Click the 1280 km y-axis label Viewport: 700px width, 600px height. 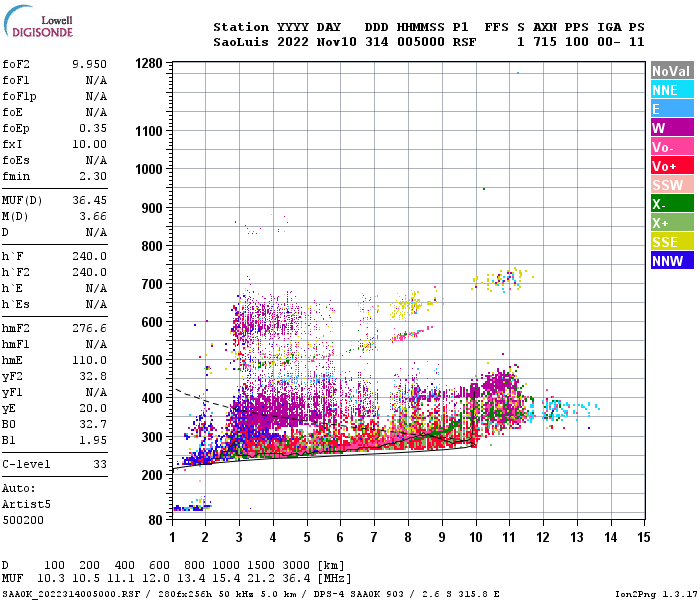click(149, 63)
